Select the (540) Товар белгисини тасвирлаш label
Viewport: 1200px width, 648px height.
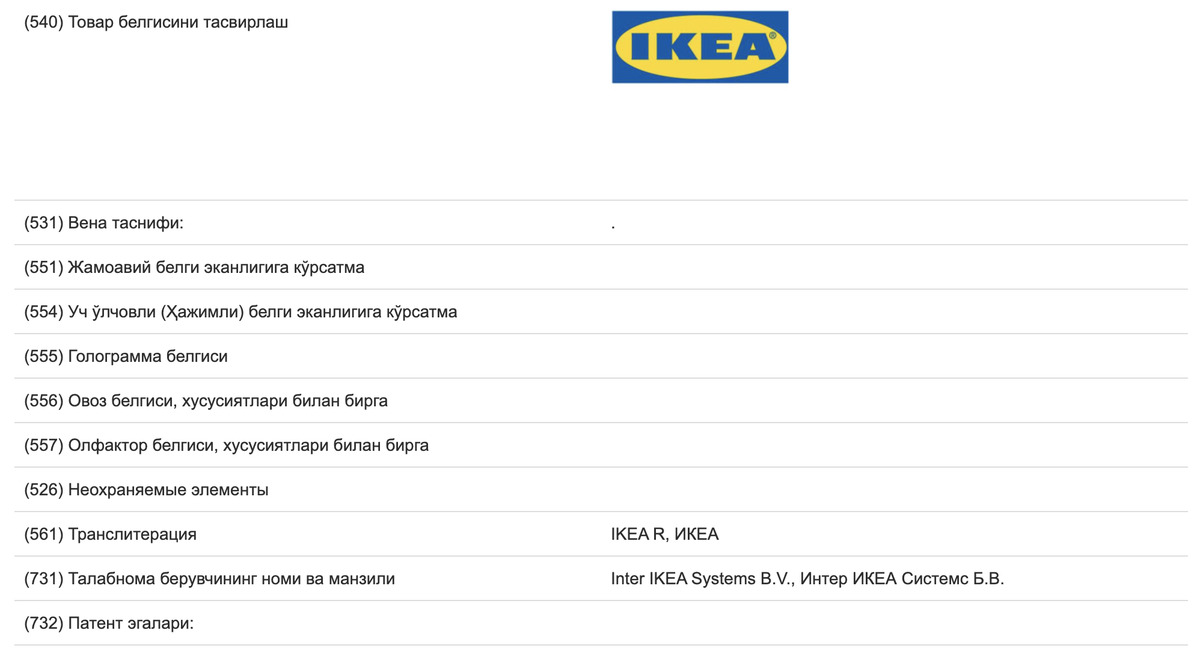(156, 22)
